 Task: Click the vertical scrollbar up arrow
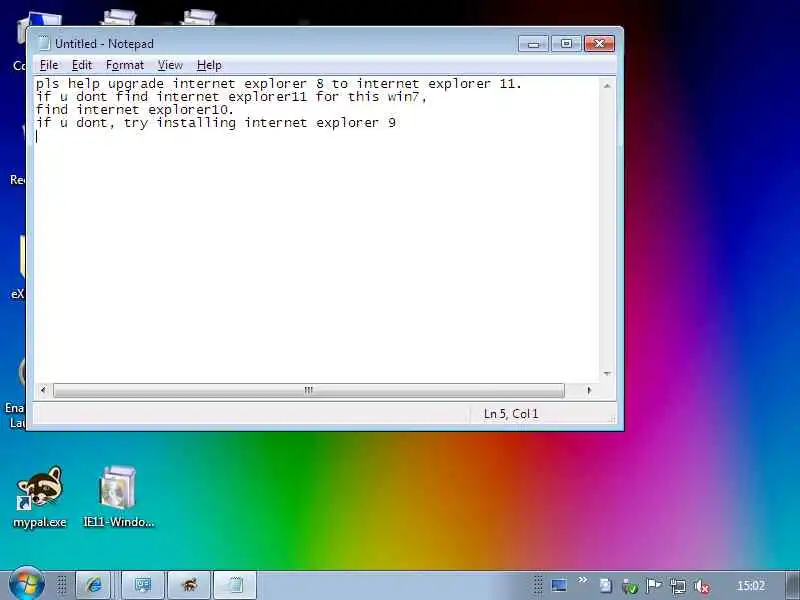click(x=607, y=86)
